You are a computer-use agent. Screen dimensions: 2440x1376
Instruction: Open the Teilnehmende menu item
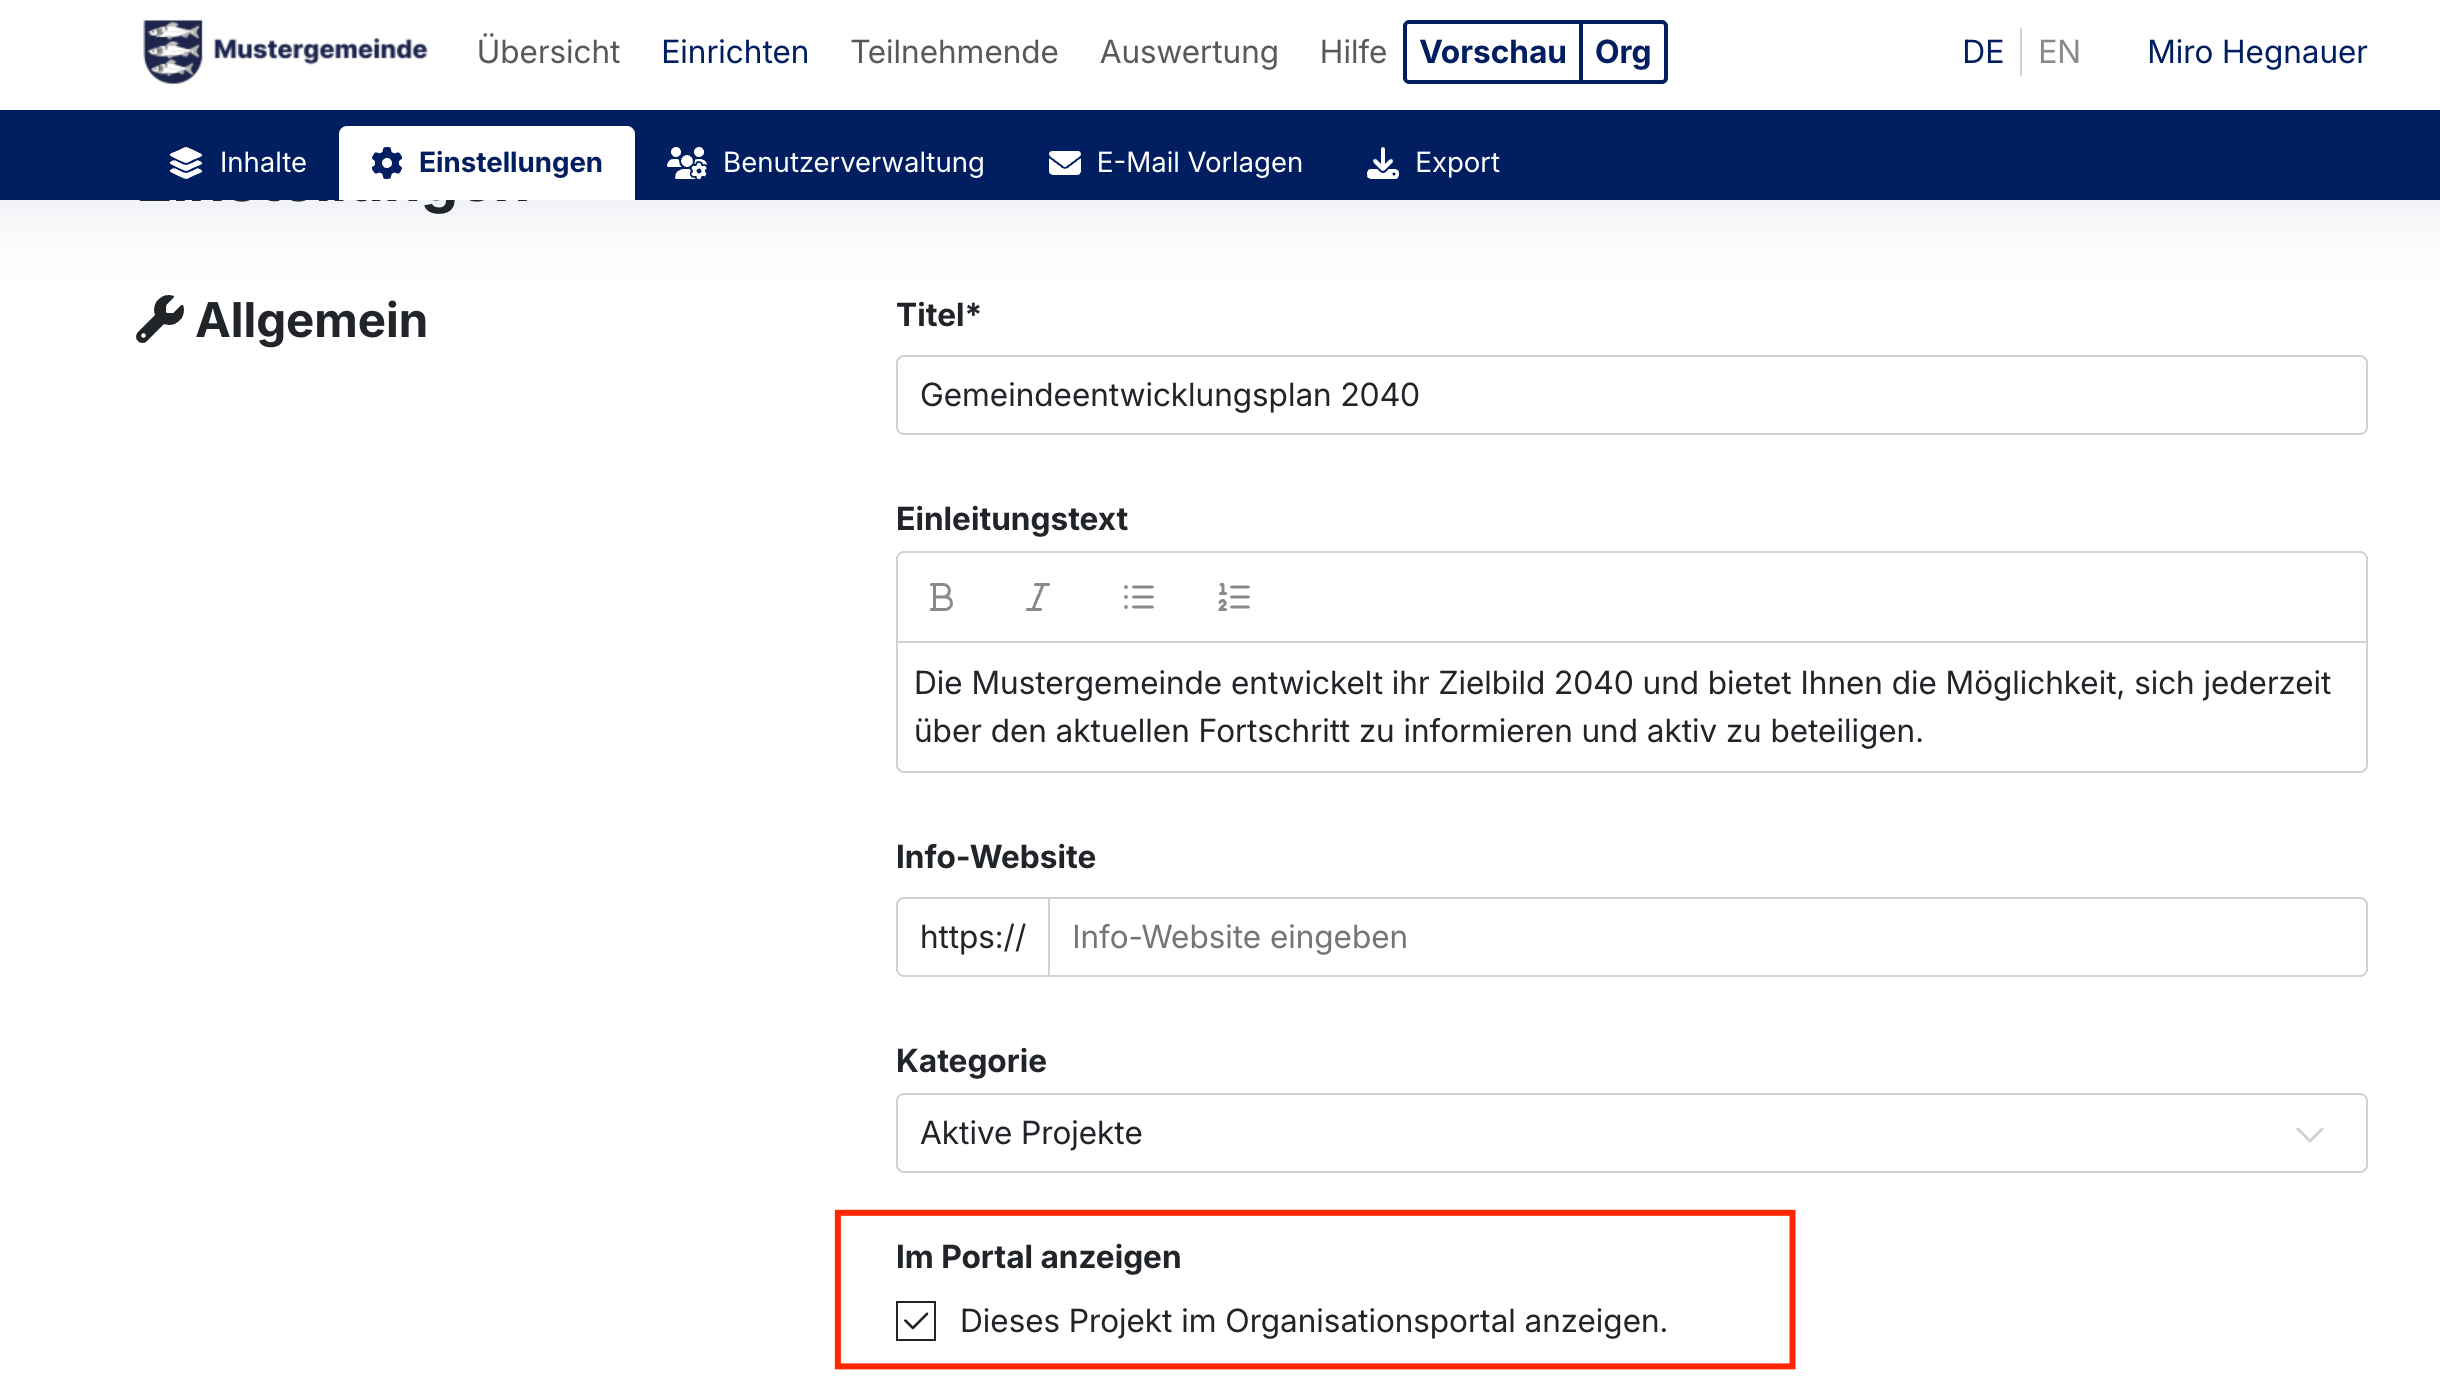tap(954, 52)
